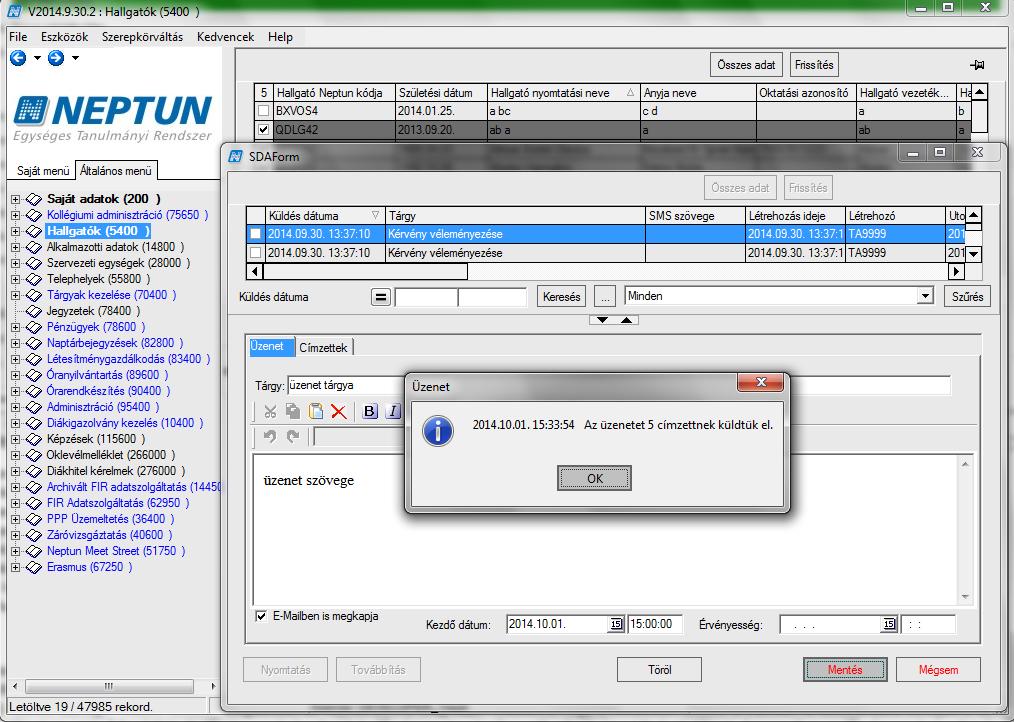The image size is (1014, 722).
Task: Open the Eszközök menu
Action: coord(65,37)
